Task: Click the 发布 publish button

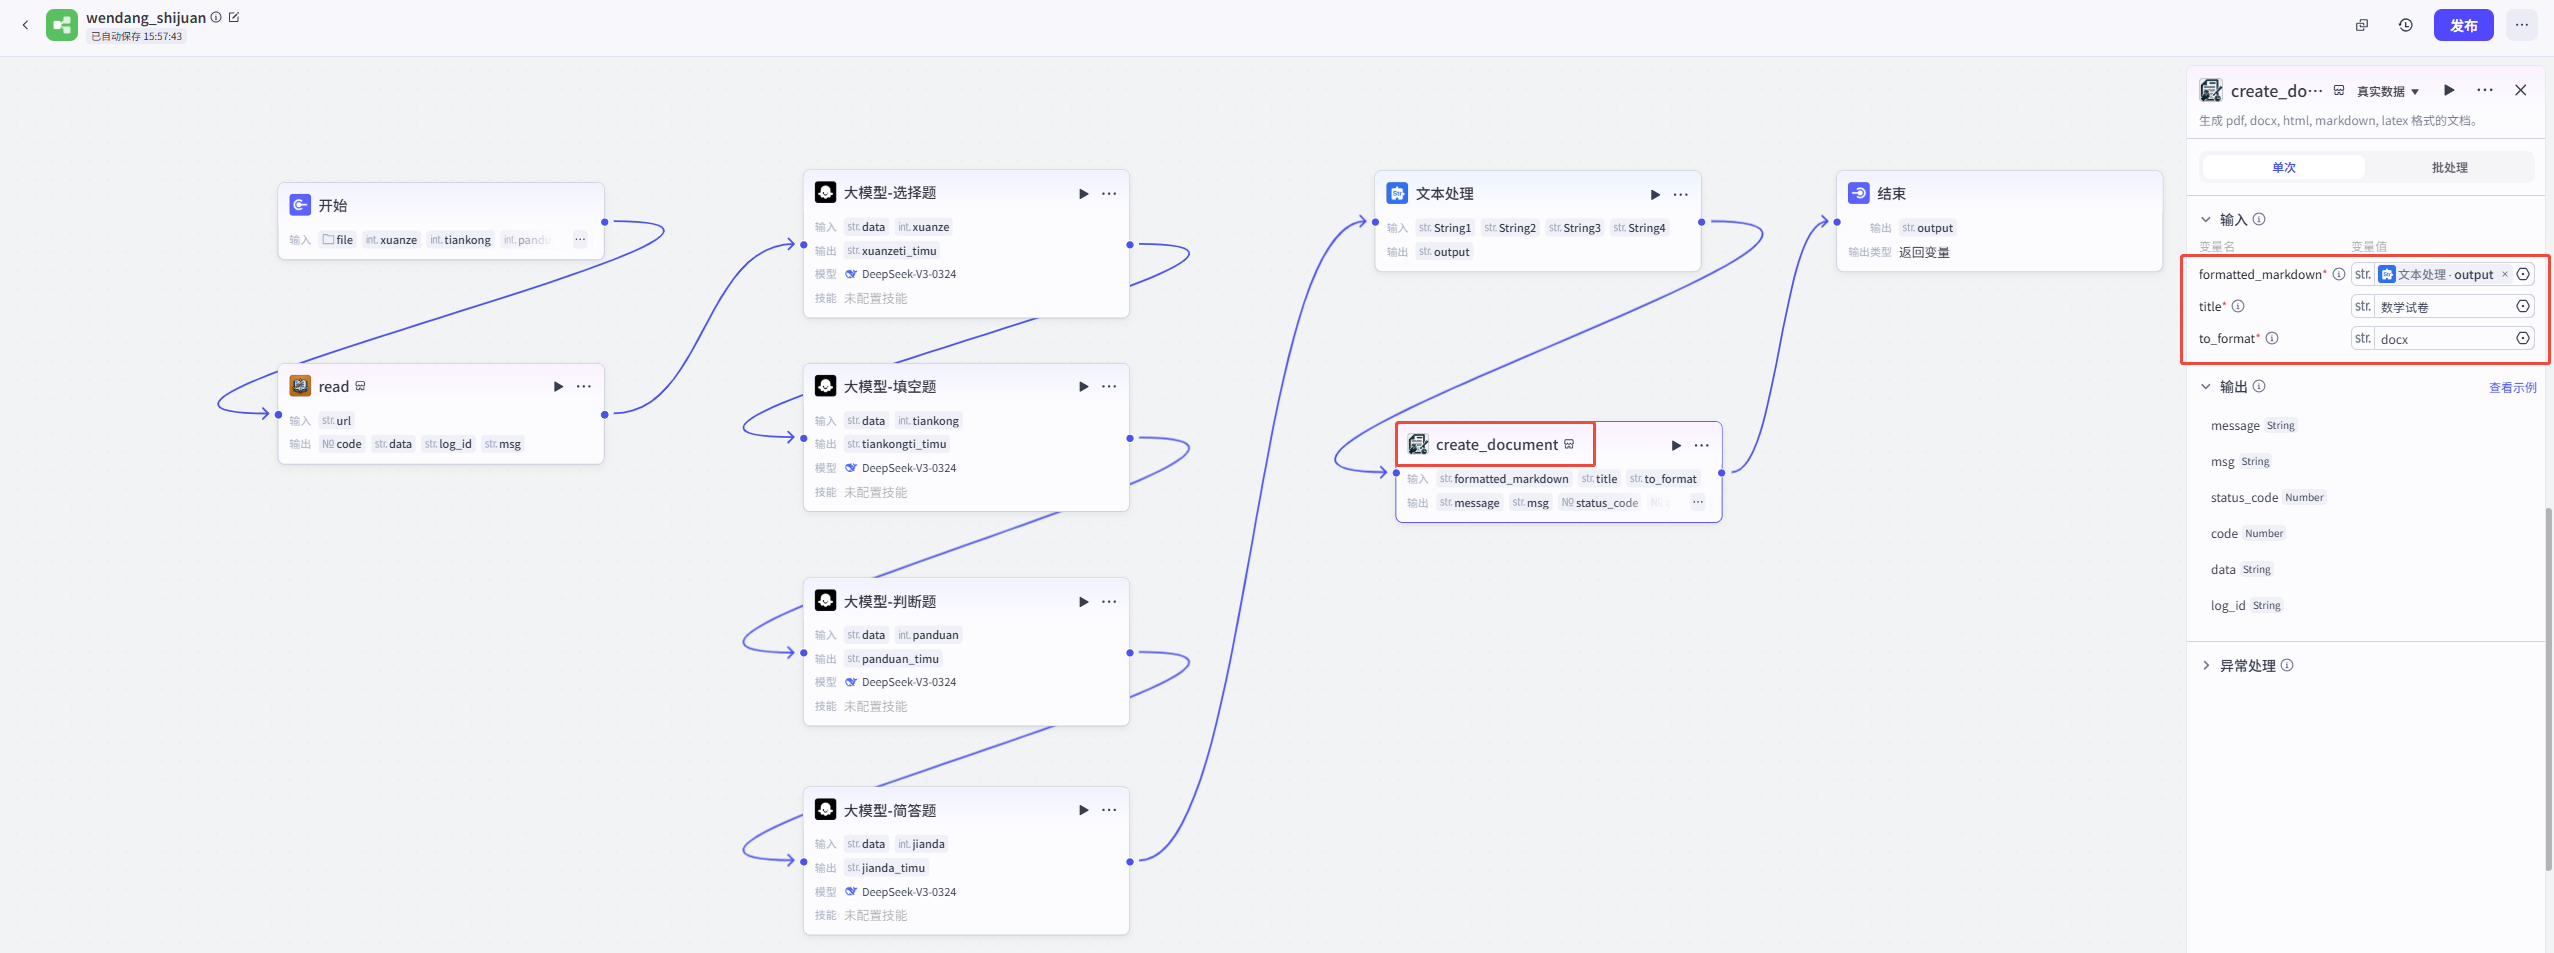Action: (2463, 25)
